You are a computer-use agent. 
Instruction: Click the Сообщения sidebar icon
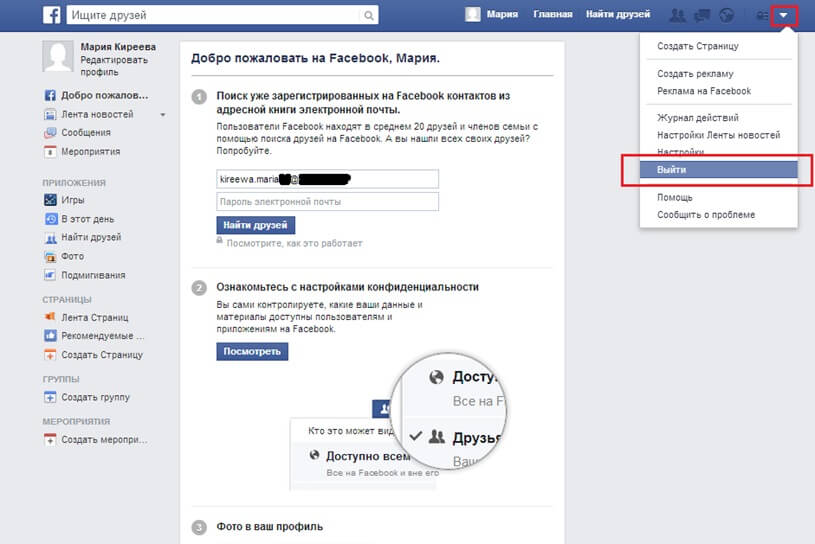[x=50, y=133]
